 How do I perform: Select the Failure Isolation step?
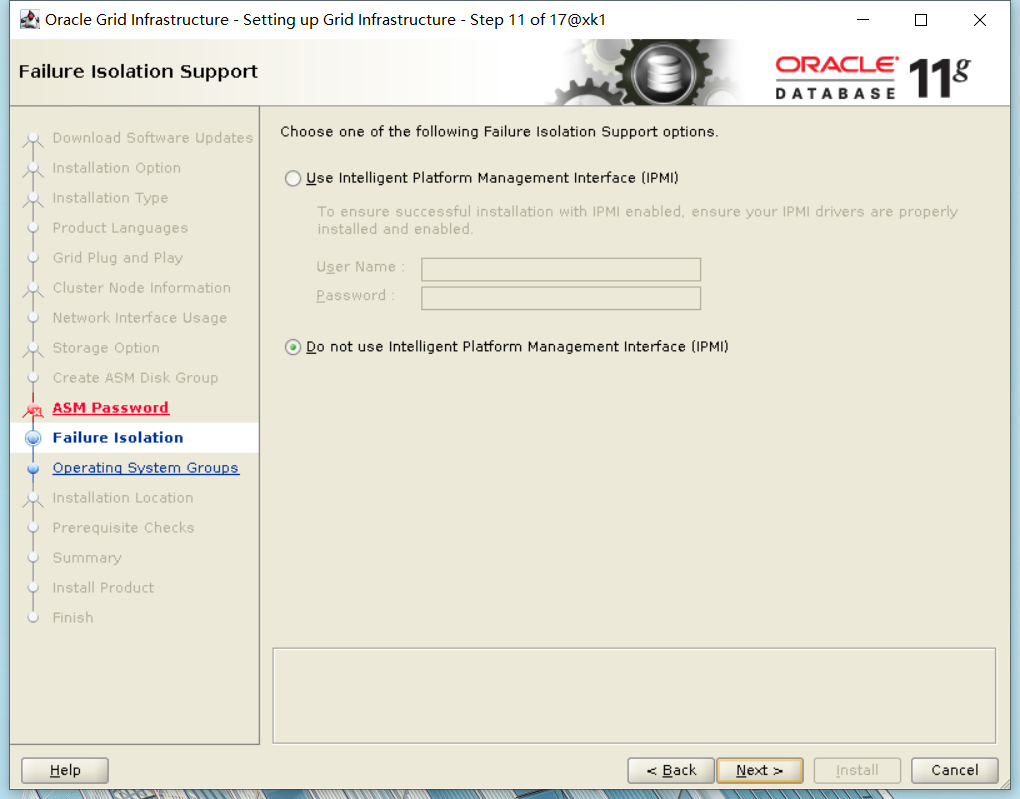tap(118, 438)
